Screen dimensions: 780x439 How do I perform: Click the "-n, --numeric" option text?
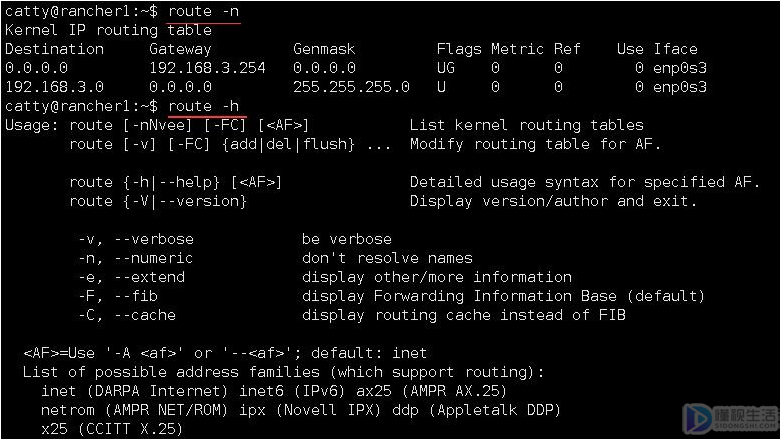point(135,258)
